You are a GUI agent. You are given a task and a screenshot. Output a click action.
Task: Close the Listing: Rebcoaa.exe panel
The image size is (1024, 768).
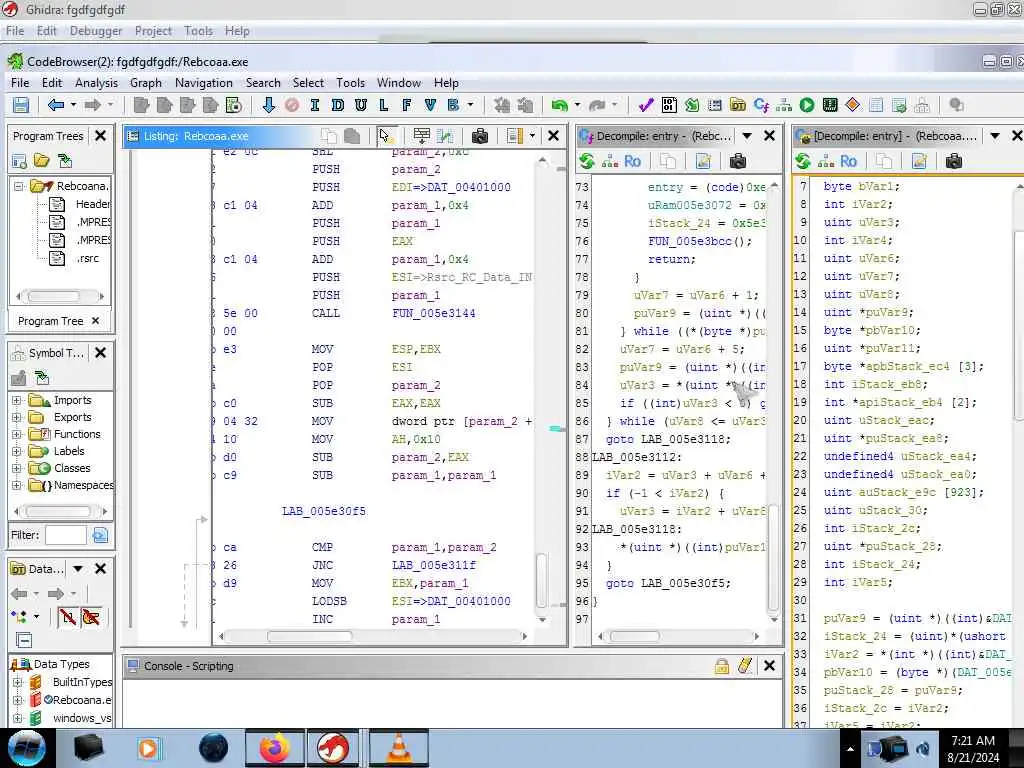553,136
